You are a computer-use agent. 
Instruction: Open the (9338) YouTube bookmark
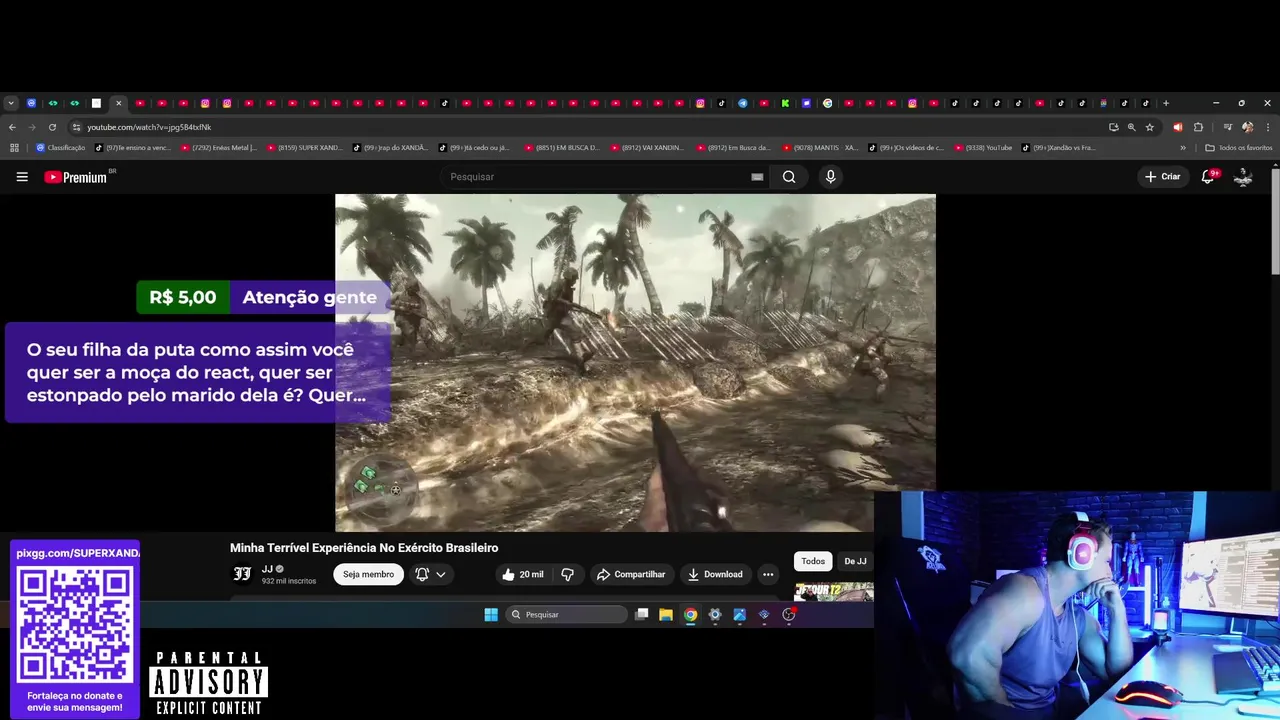click(983, 148)
